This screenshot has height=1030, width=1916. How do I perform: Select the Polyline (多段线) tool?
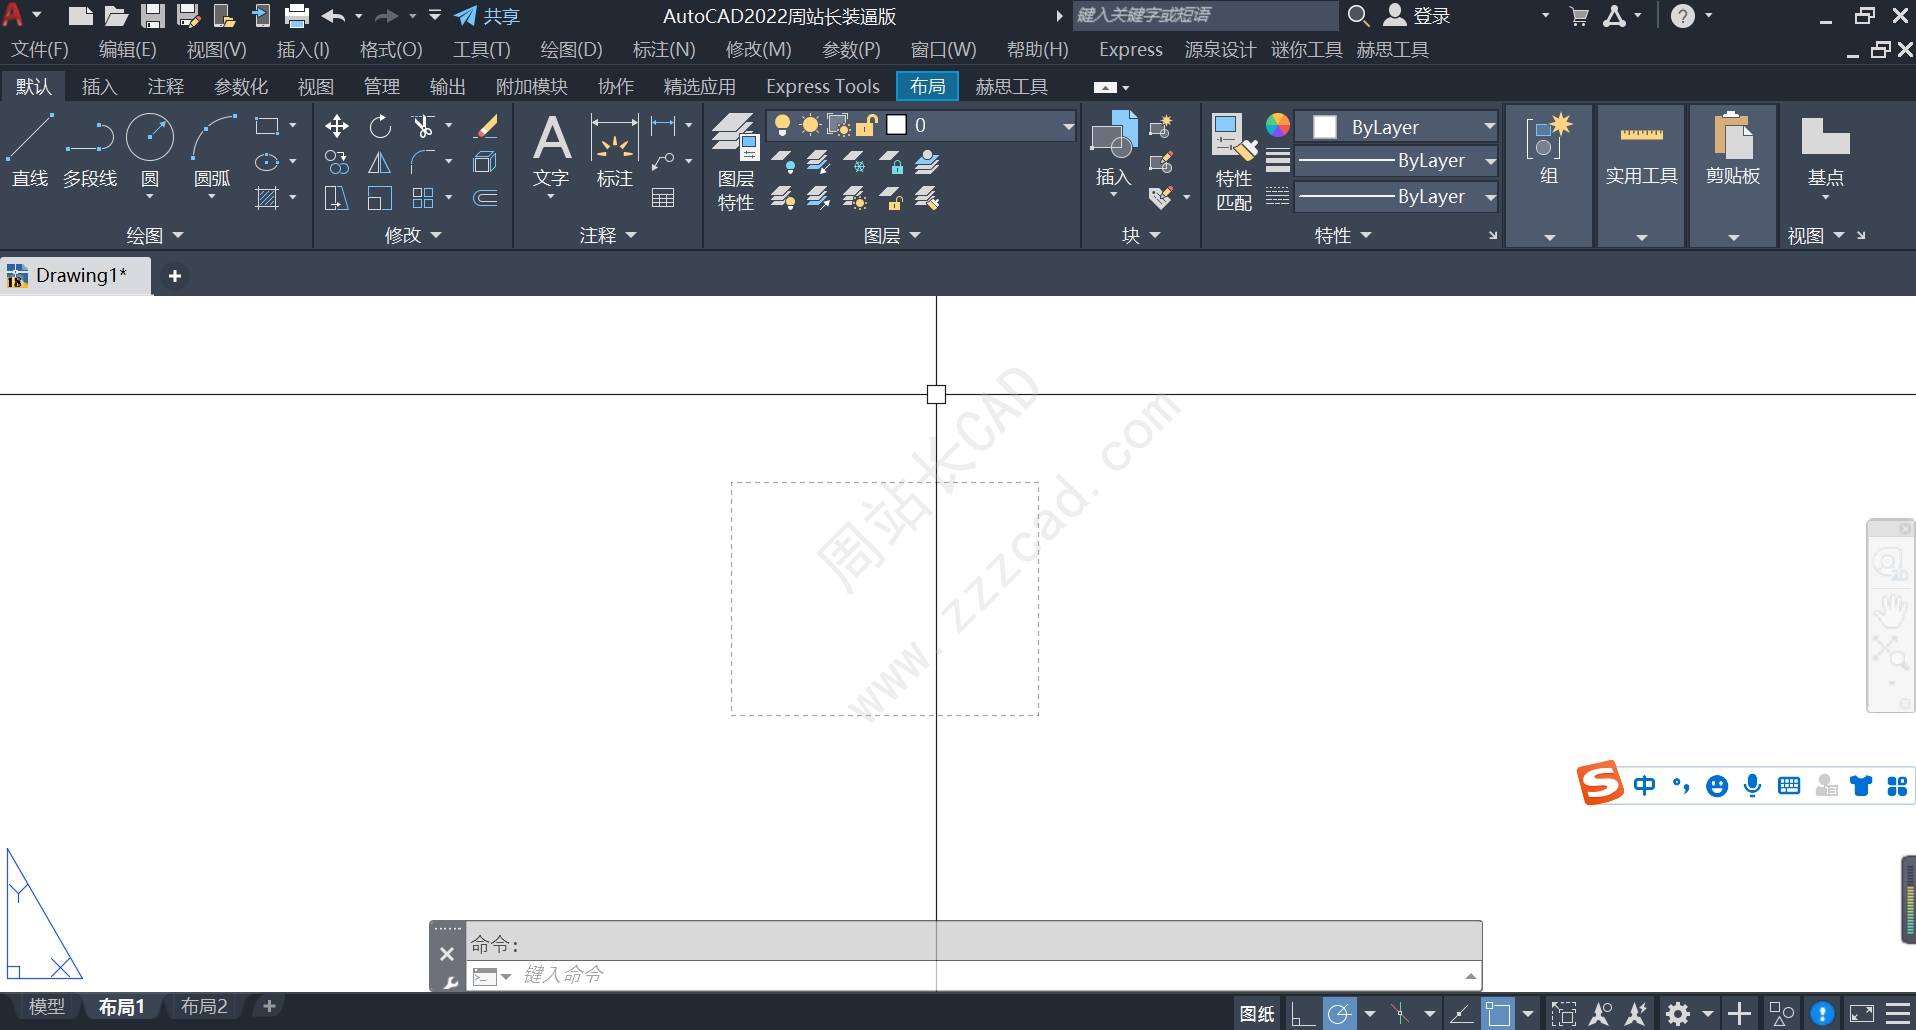90,150
